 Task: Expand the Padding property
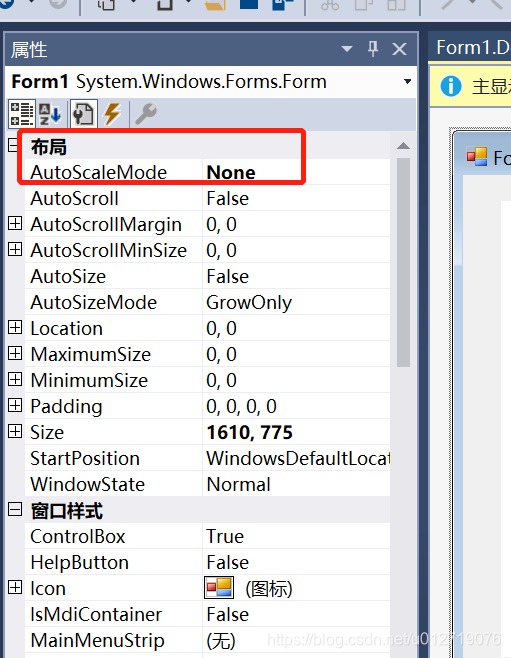[15, 406]
